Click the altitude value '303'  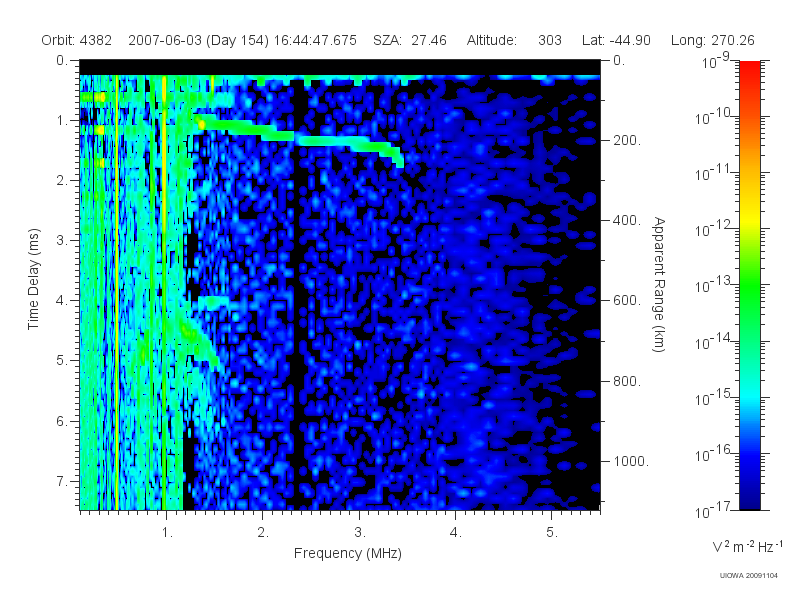tap(549, 40)
